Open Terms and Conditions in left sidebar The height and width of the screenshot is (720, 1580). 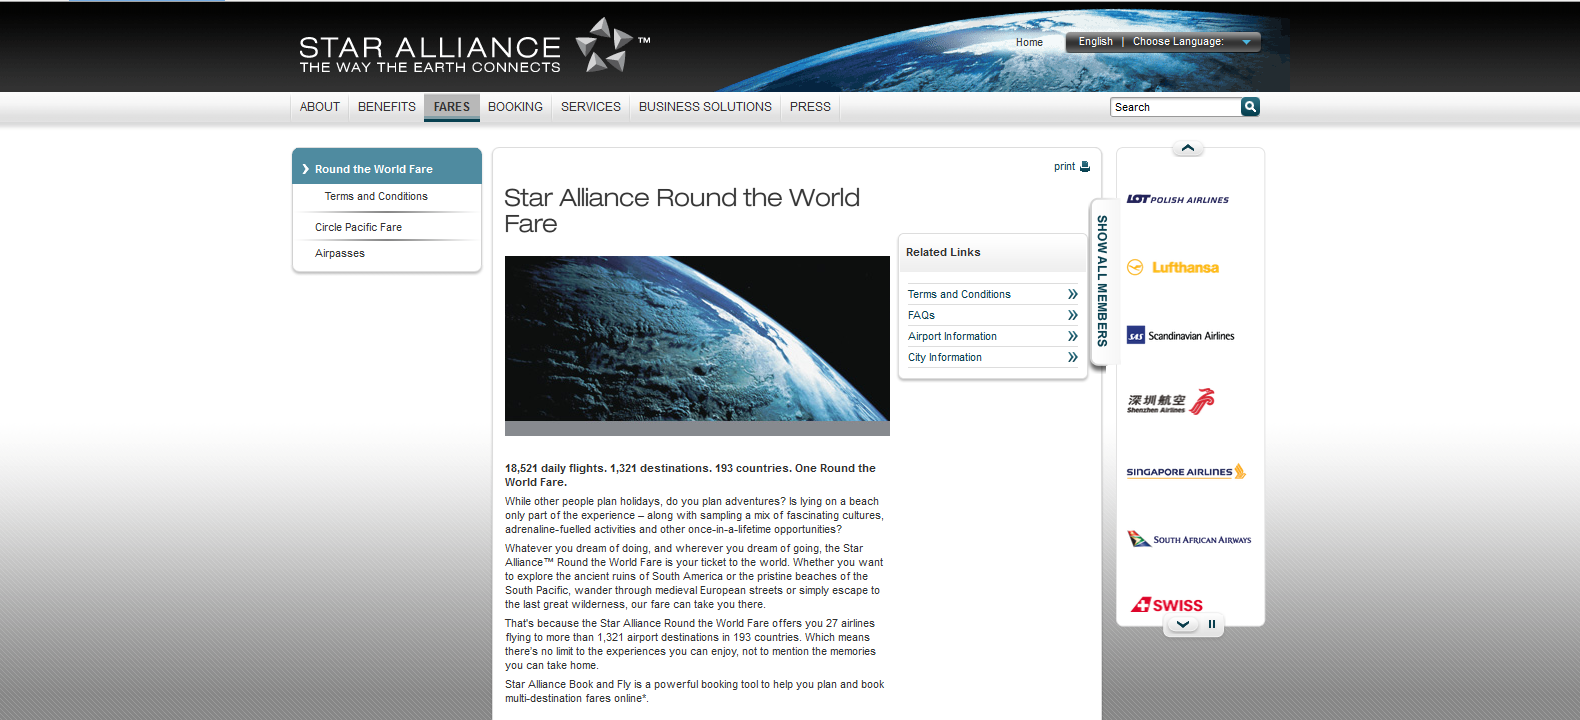click(376, 197)
